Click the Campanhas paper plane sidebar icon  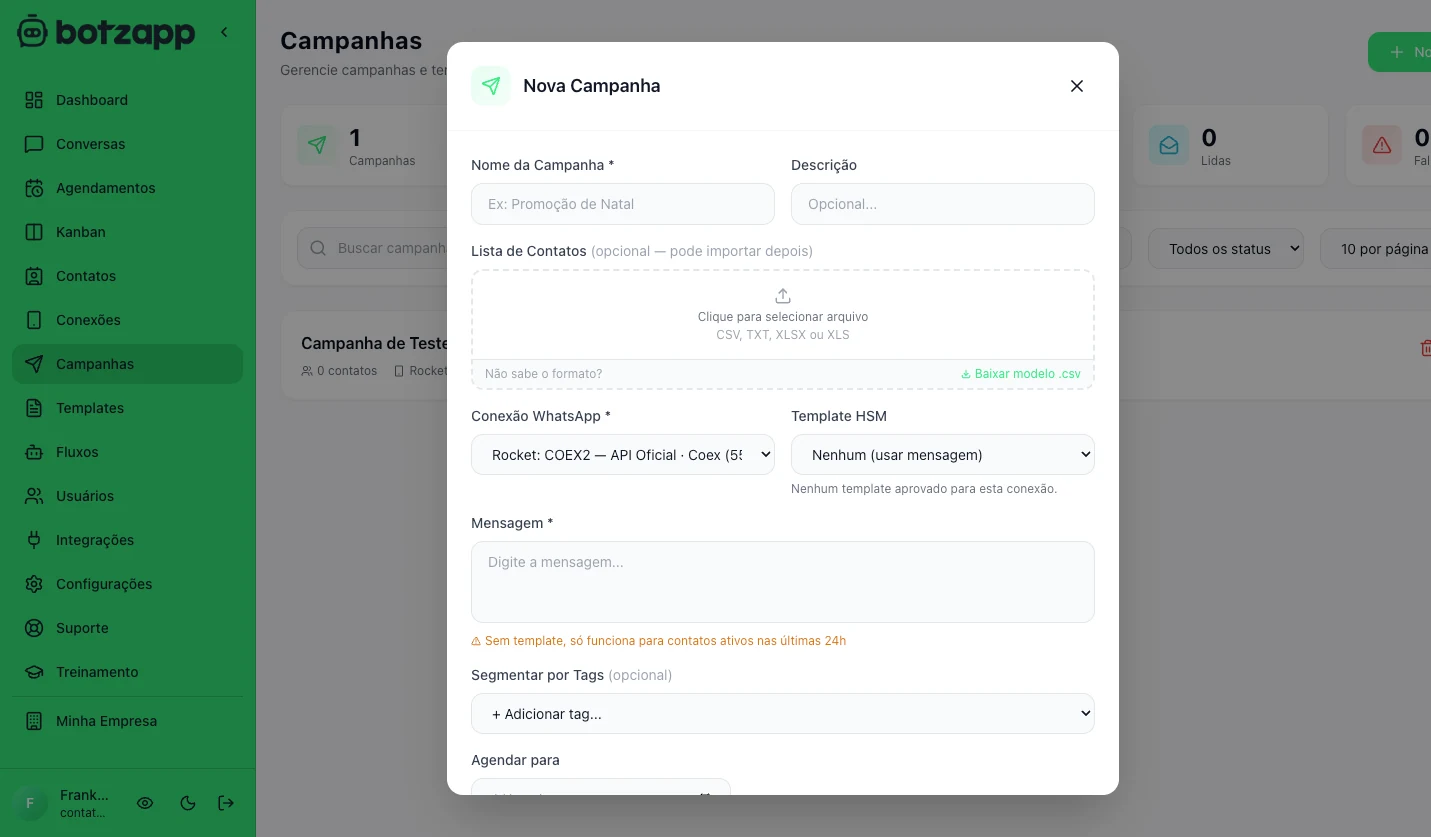click(x=34, y=364)
